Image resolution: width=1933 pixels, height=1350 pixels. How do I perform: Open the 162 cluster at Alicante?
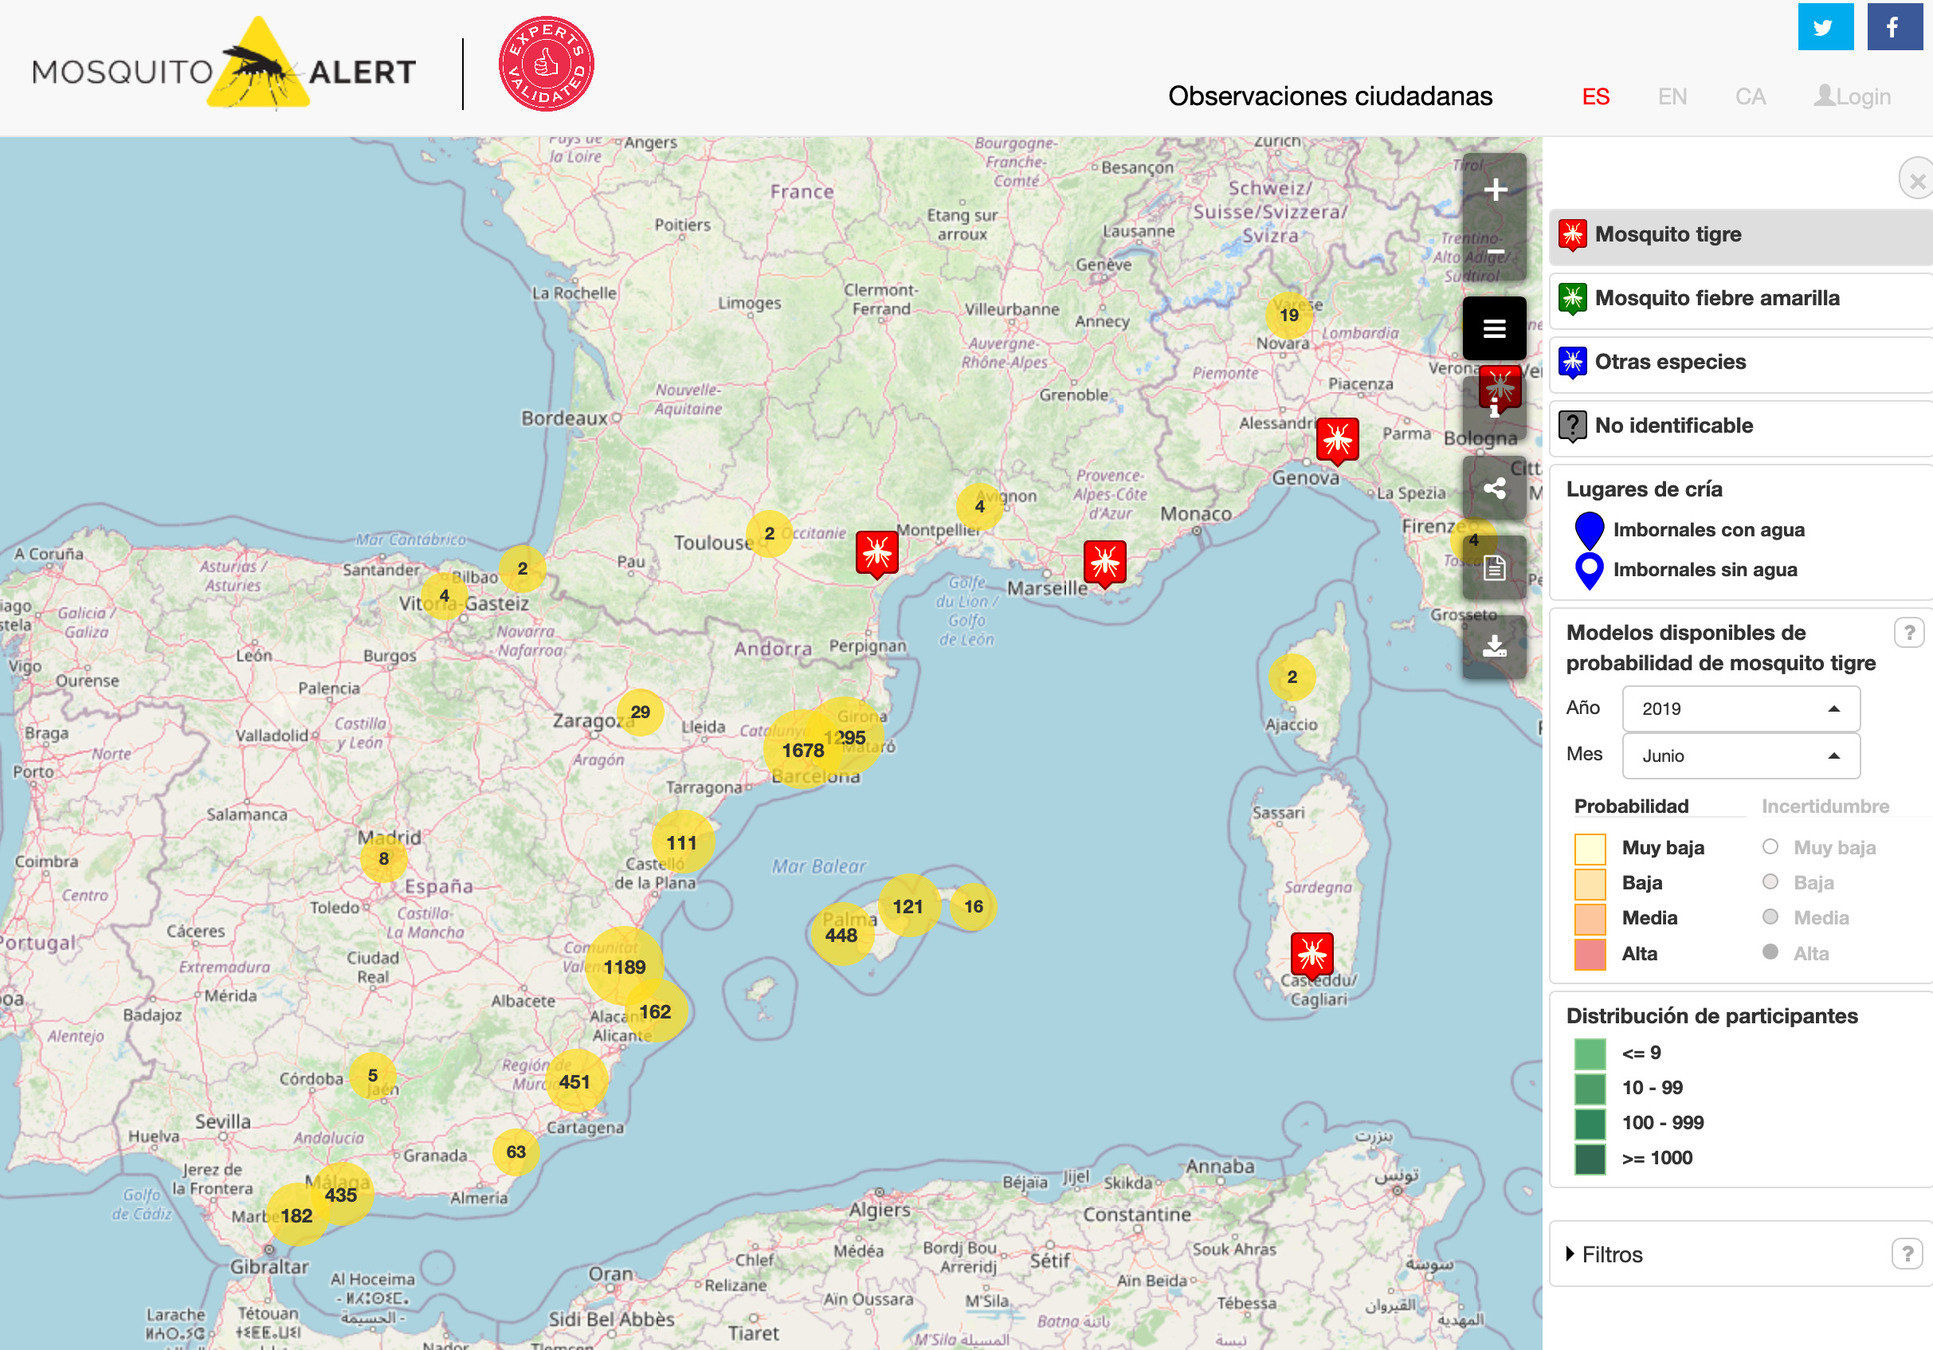pyautogui.click(x=655, y=1012)
